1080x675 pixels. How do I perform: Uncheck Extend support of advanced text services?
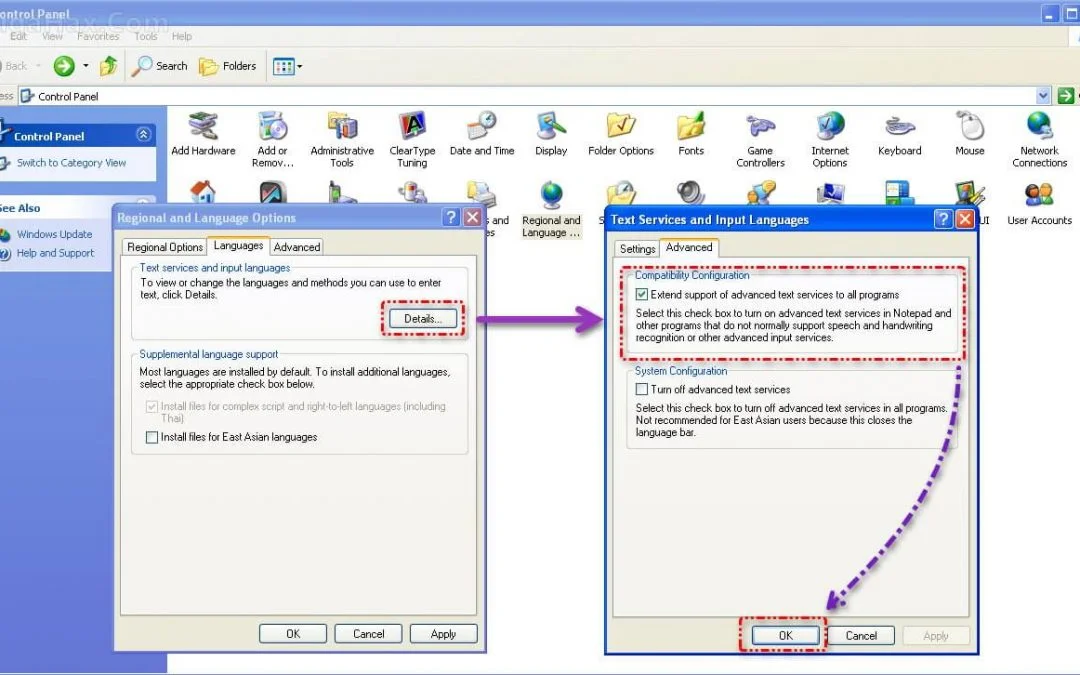[642, 295]
